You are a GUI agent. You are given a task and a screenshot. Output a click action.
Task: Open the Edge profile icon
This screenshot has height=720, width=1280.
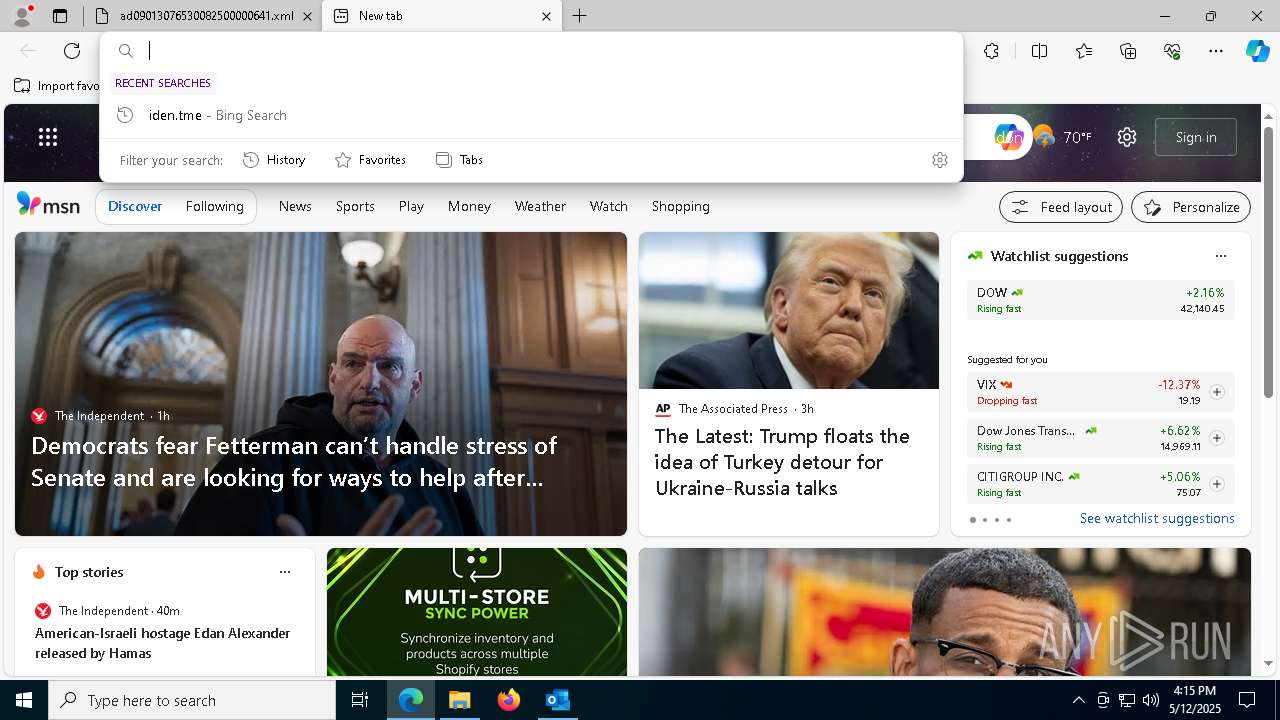[x=22, y=16]
